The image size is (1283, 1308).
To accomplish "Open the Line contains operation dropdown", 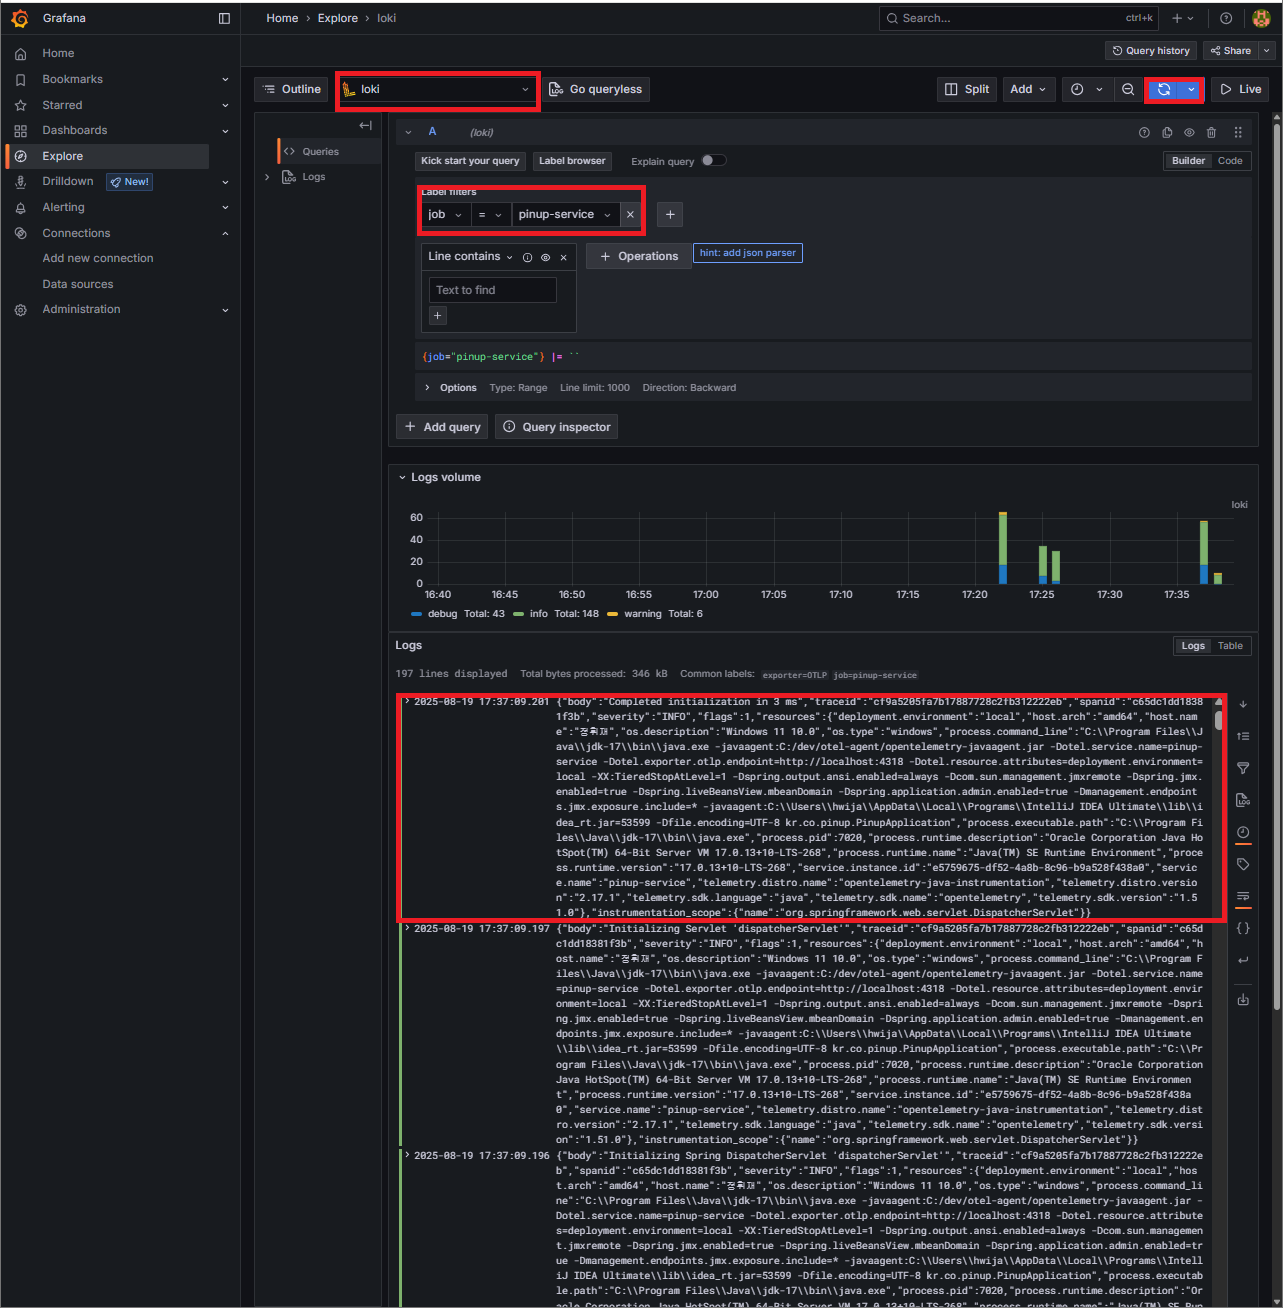I will tap(471, 256).
